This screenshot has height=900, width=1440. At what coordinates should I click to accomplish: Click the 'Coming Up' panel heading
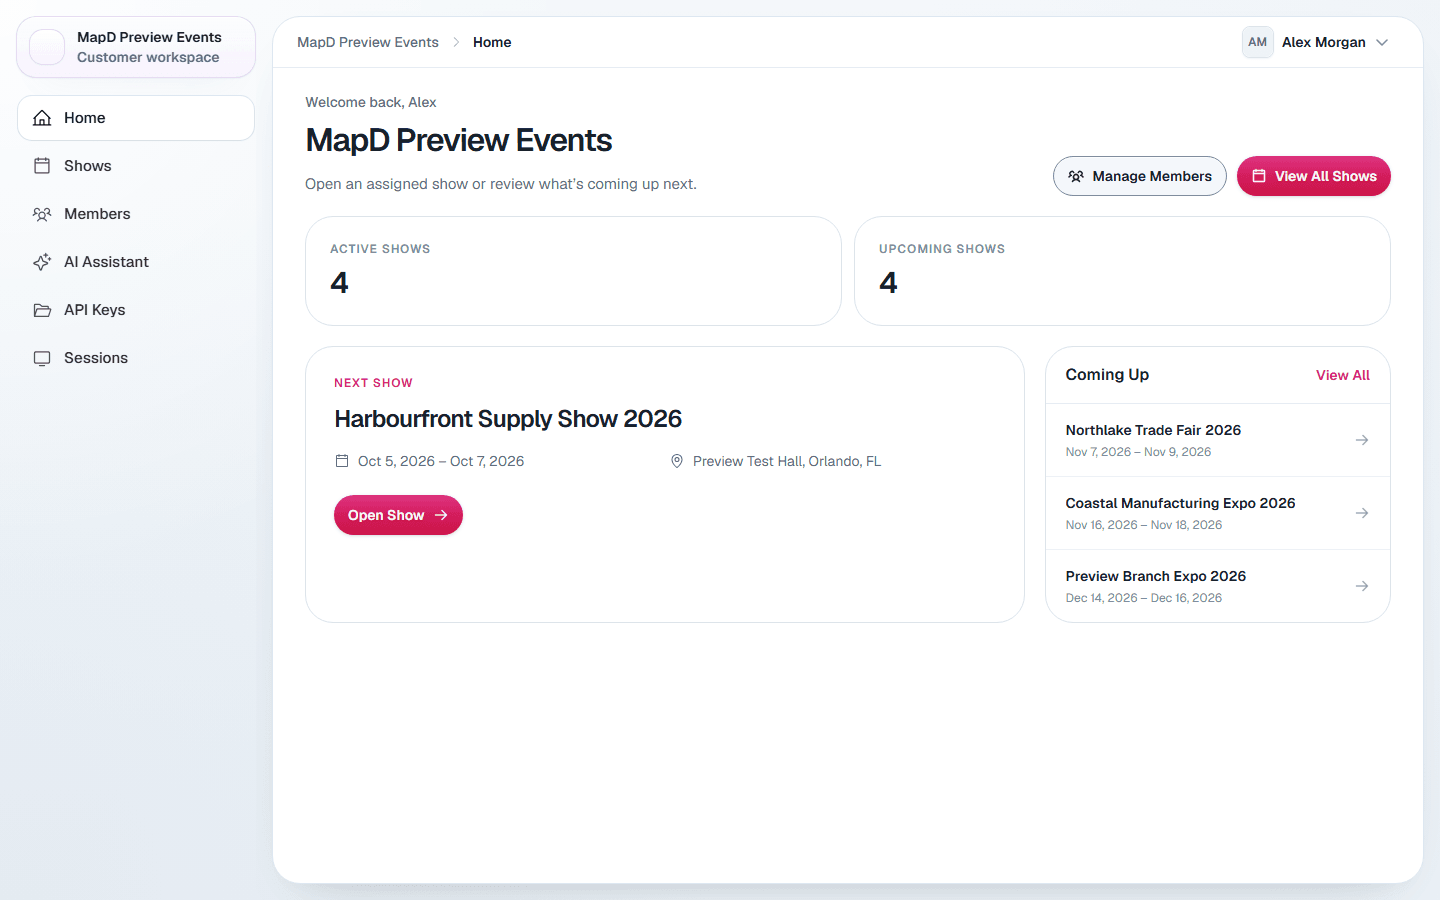[x=1107, y=375]
